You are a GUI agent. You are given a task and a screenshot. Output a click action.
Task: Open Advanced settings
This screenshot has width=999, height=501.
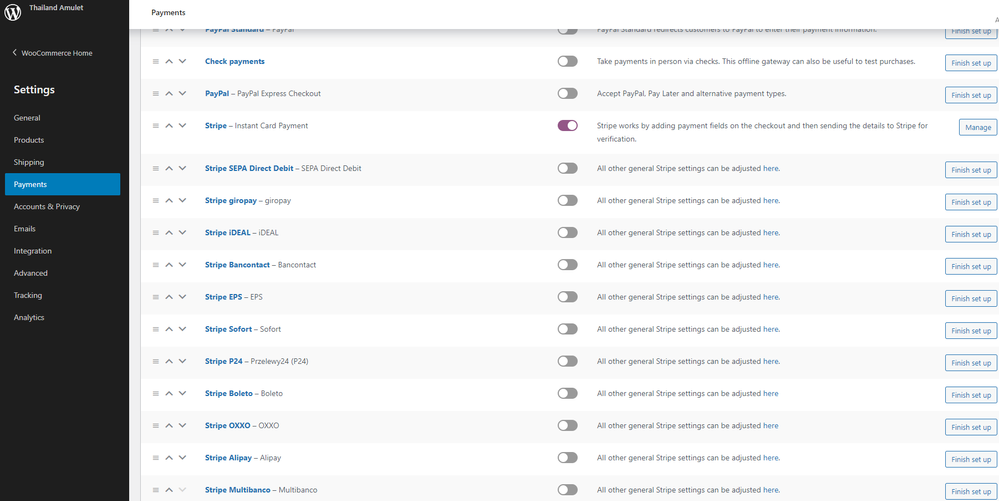click(x=31, y=273)
